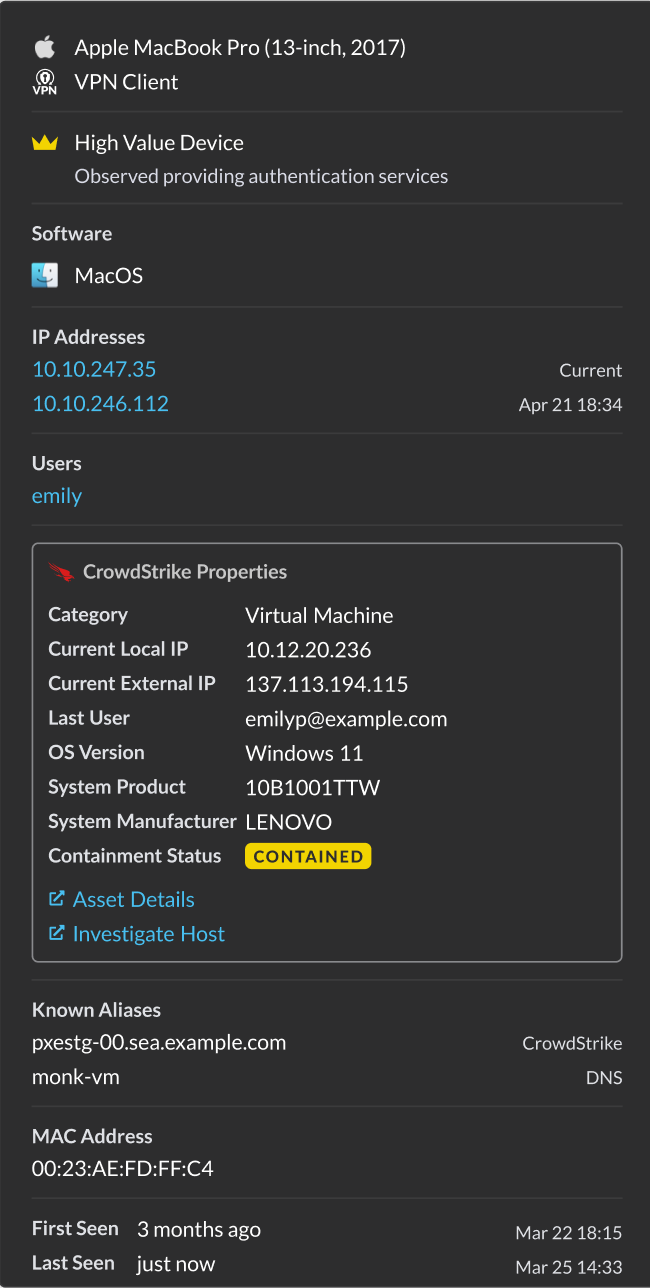
Task: Click the CrowdStrike falcon logo
Action: pos(61,572)
